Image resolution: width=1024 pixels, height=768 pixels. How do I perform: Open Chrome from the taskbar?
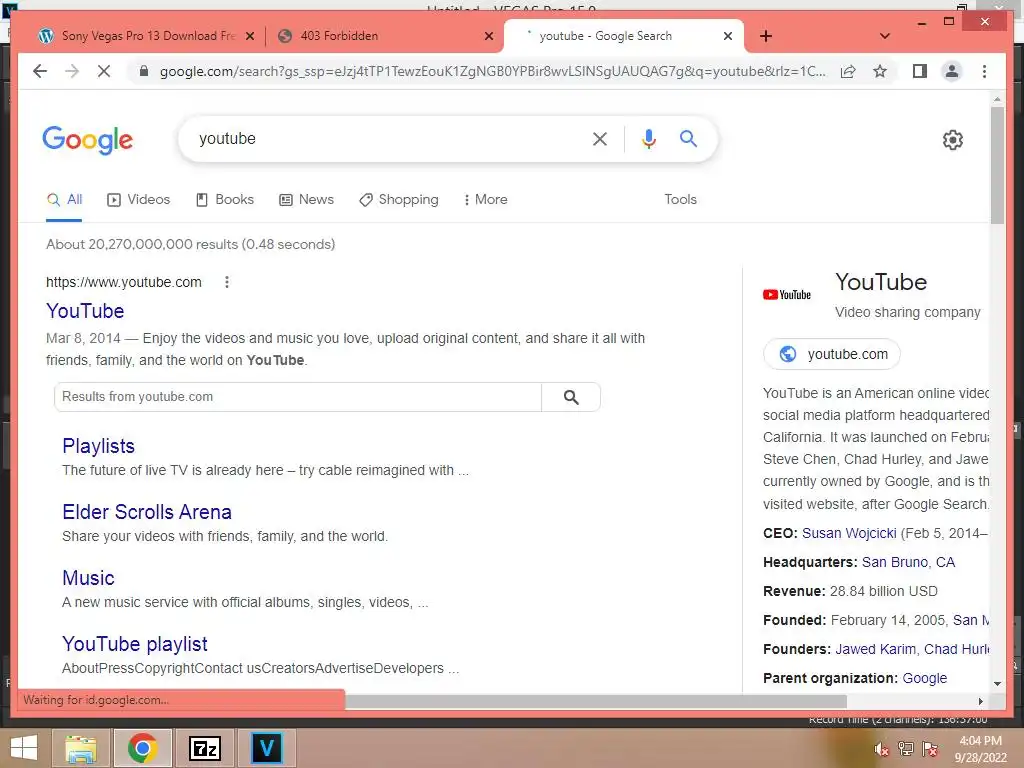tap(143, 748)
